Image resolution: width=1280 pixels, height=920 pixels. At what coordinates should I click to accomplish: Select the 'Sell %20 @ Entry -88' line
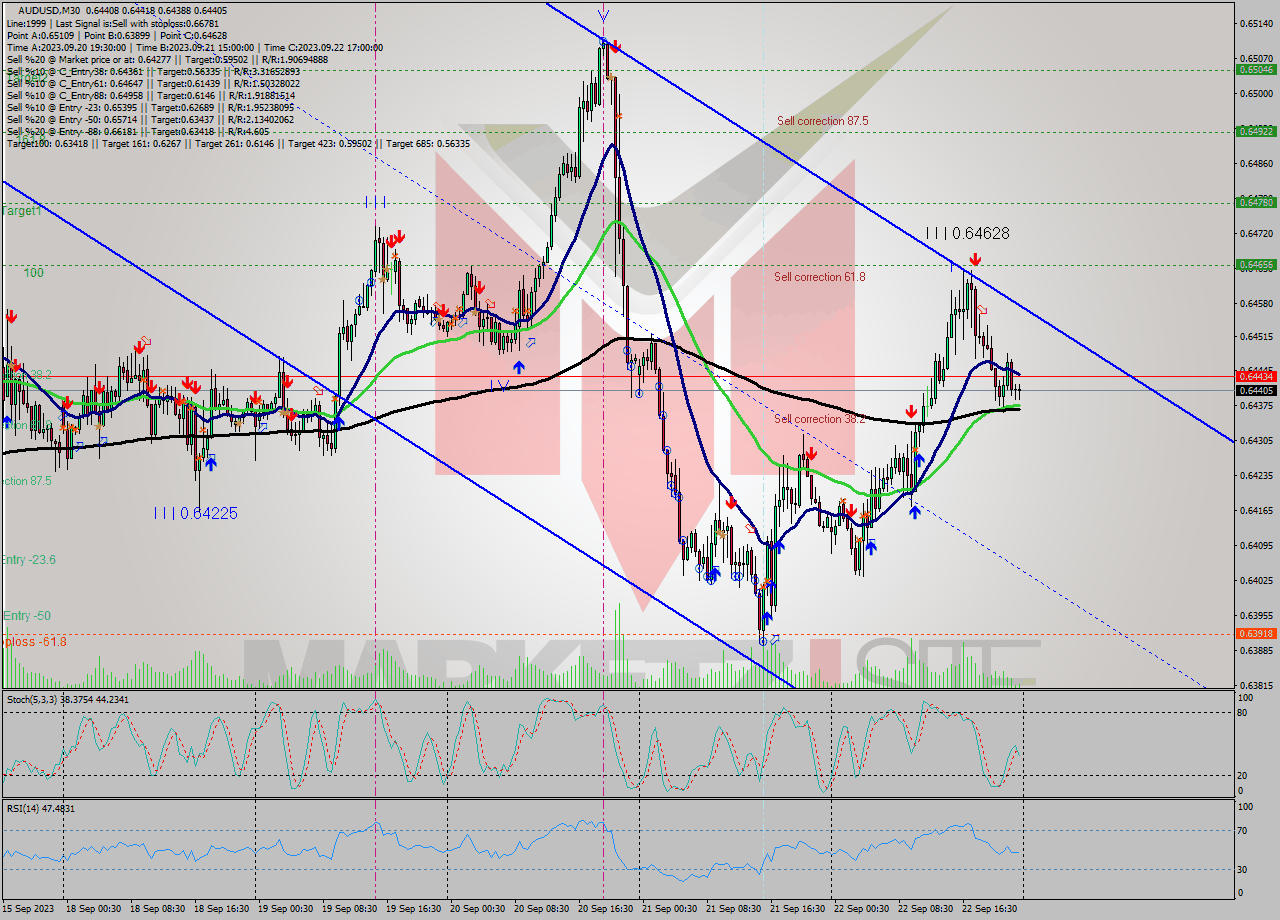tap(137, 131)
